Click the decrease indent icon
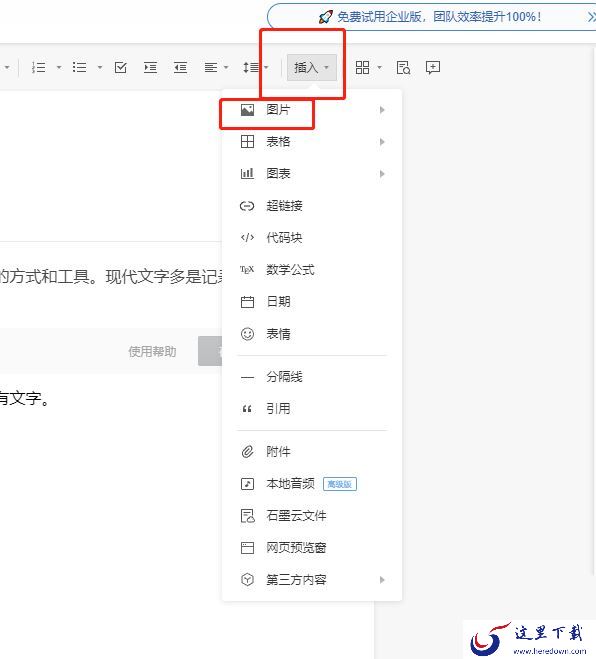The width and height of the screenshot is (596, 659). pyautogui.click(x=180, y=67)
